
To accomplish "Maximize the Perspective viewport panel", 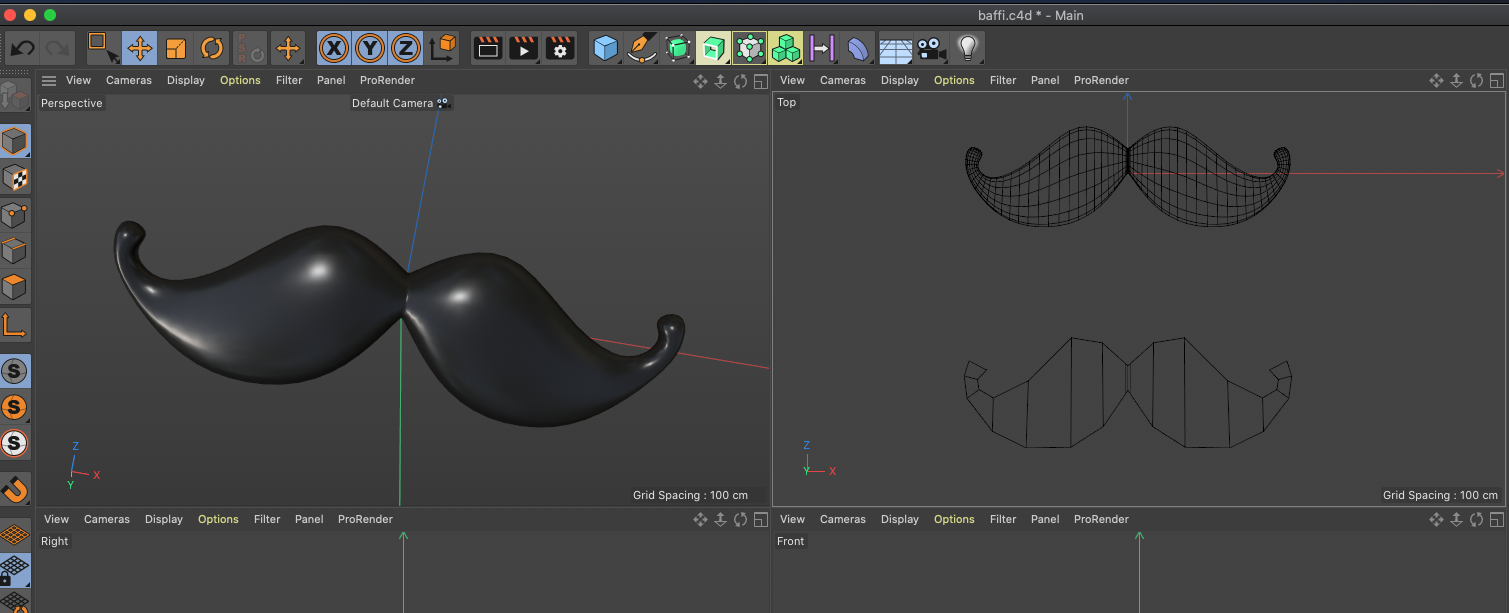I will coord(761,81).
